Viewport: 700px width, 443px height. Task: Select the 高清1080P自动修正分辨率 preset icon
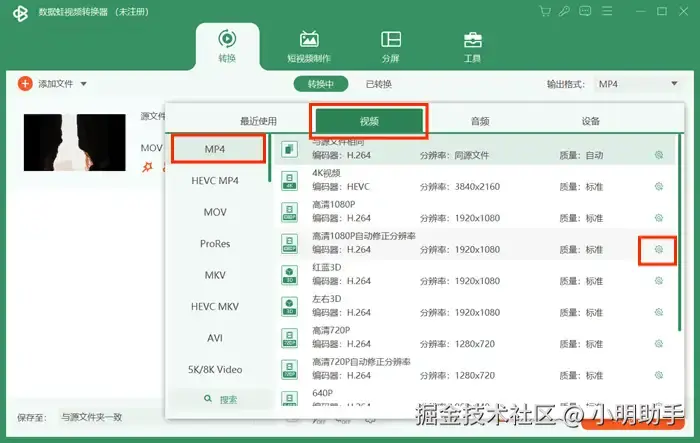click(289, 244)
